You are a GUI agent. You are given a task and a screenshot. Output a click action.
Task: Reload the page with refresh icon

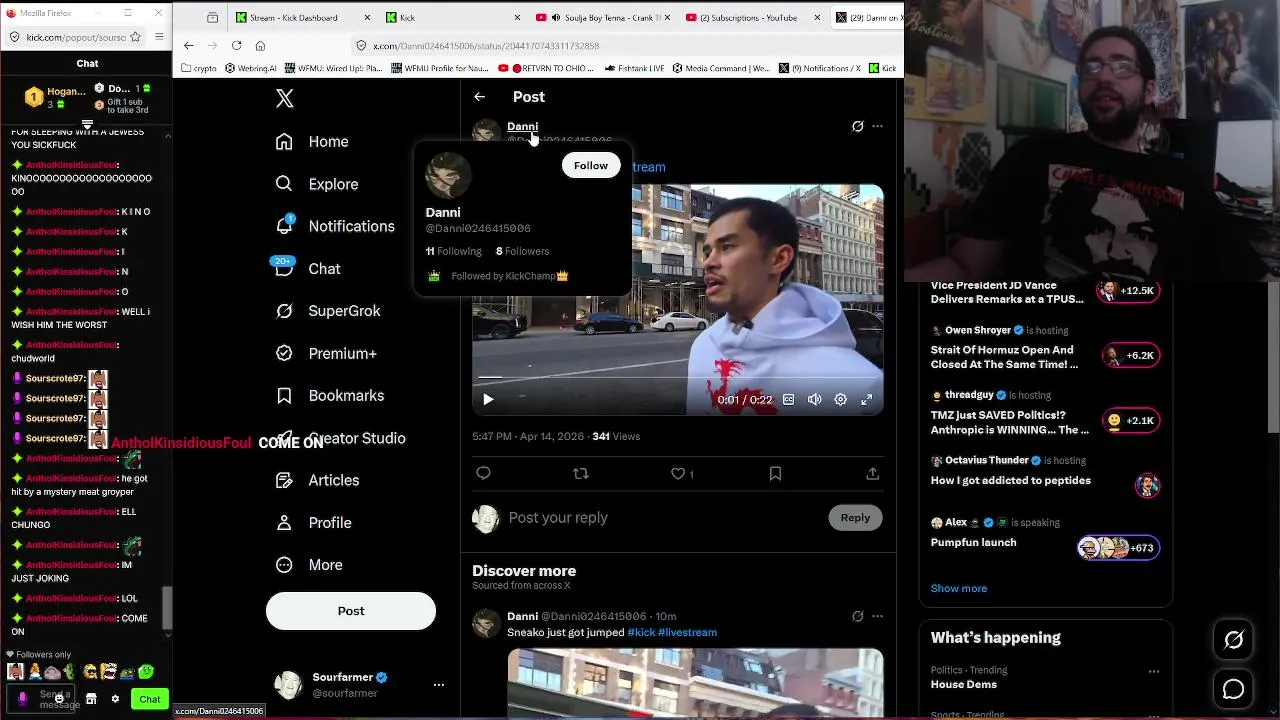point(236,45)
